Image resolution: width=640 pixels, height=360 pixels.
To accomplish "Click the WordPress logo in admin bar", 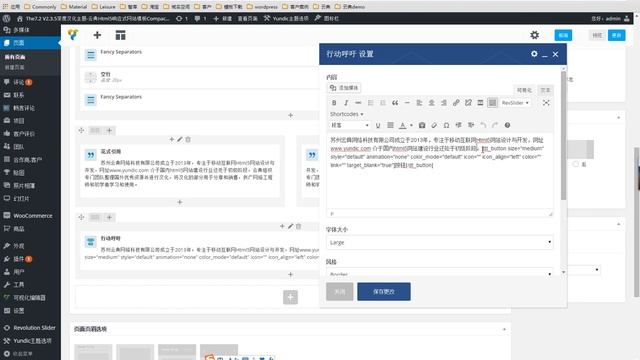I will (7, 18).
